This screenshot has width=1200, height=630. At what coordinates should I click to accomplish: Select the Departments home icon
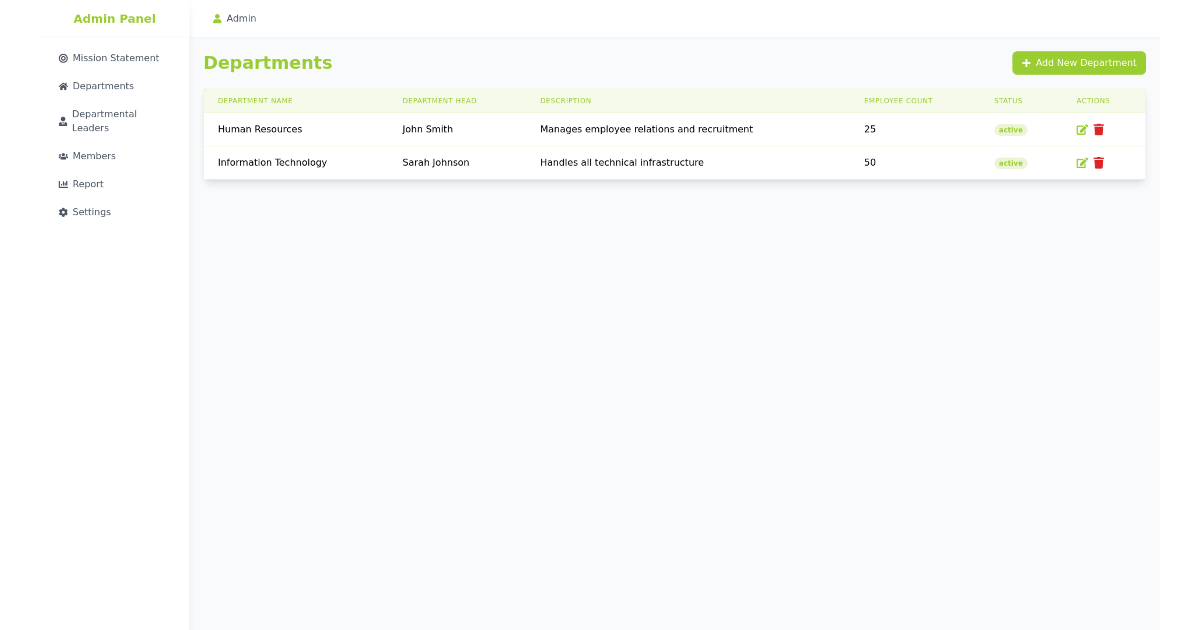pyautogui.click(x=63, y=85)
